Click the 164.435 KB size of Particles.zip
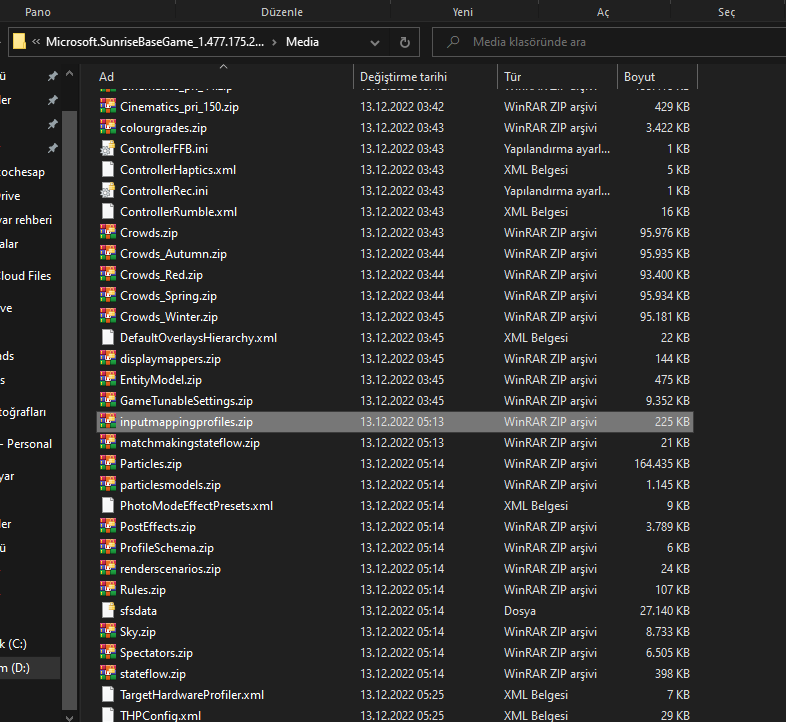The image size is (786, 722). pos(662,464)
